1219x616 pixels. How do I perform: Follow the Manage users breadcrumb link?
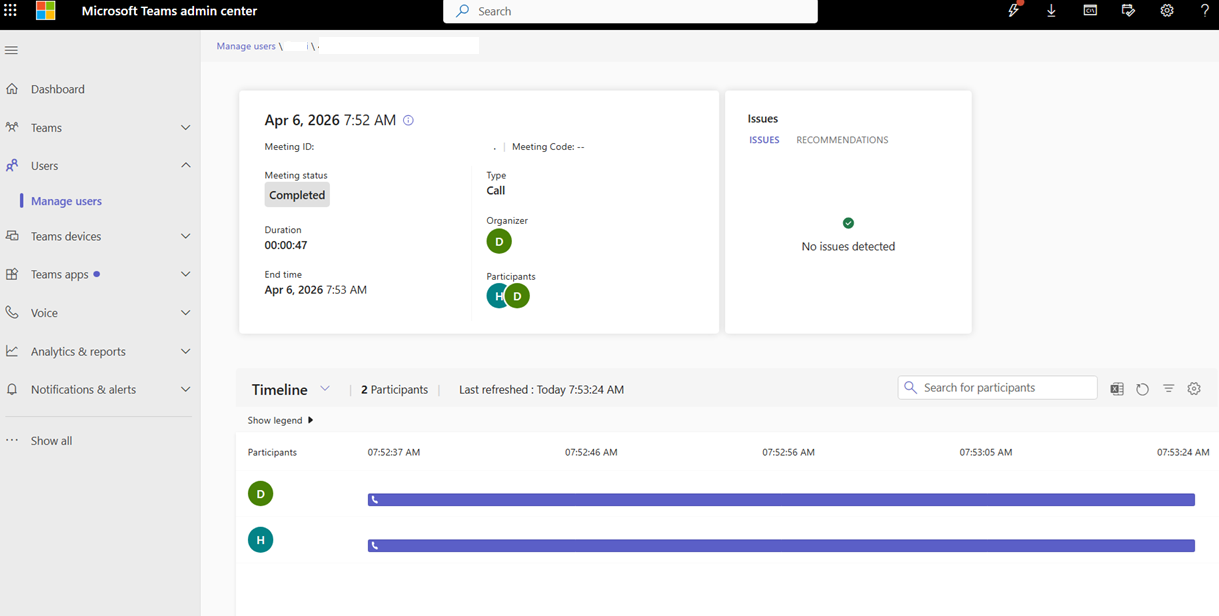[246, 46]
